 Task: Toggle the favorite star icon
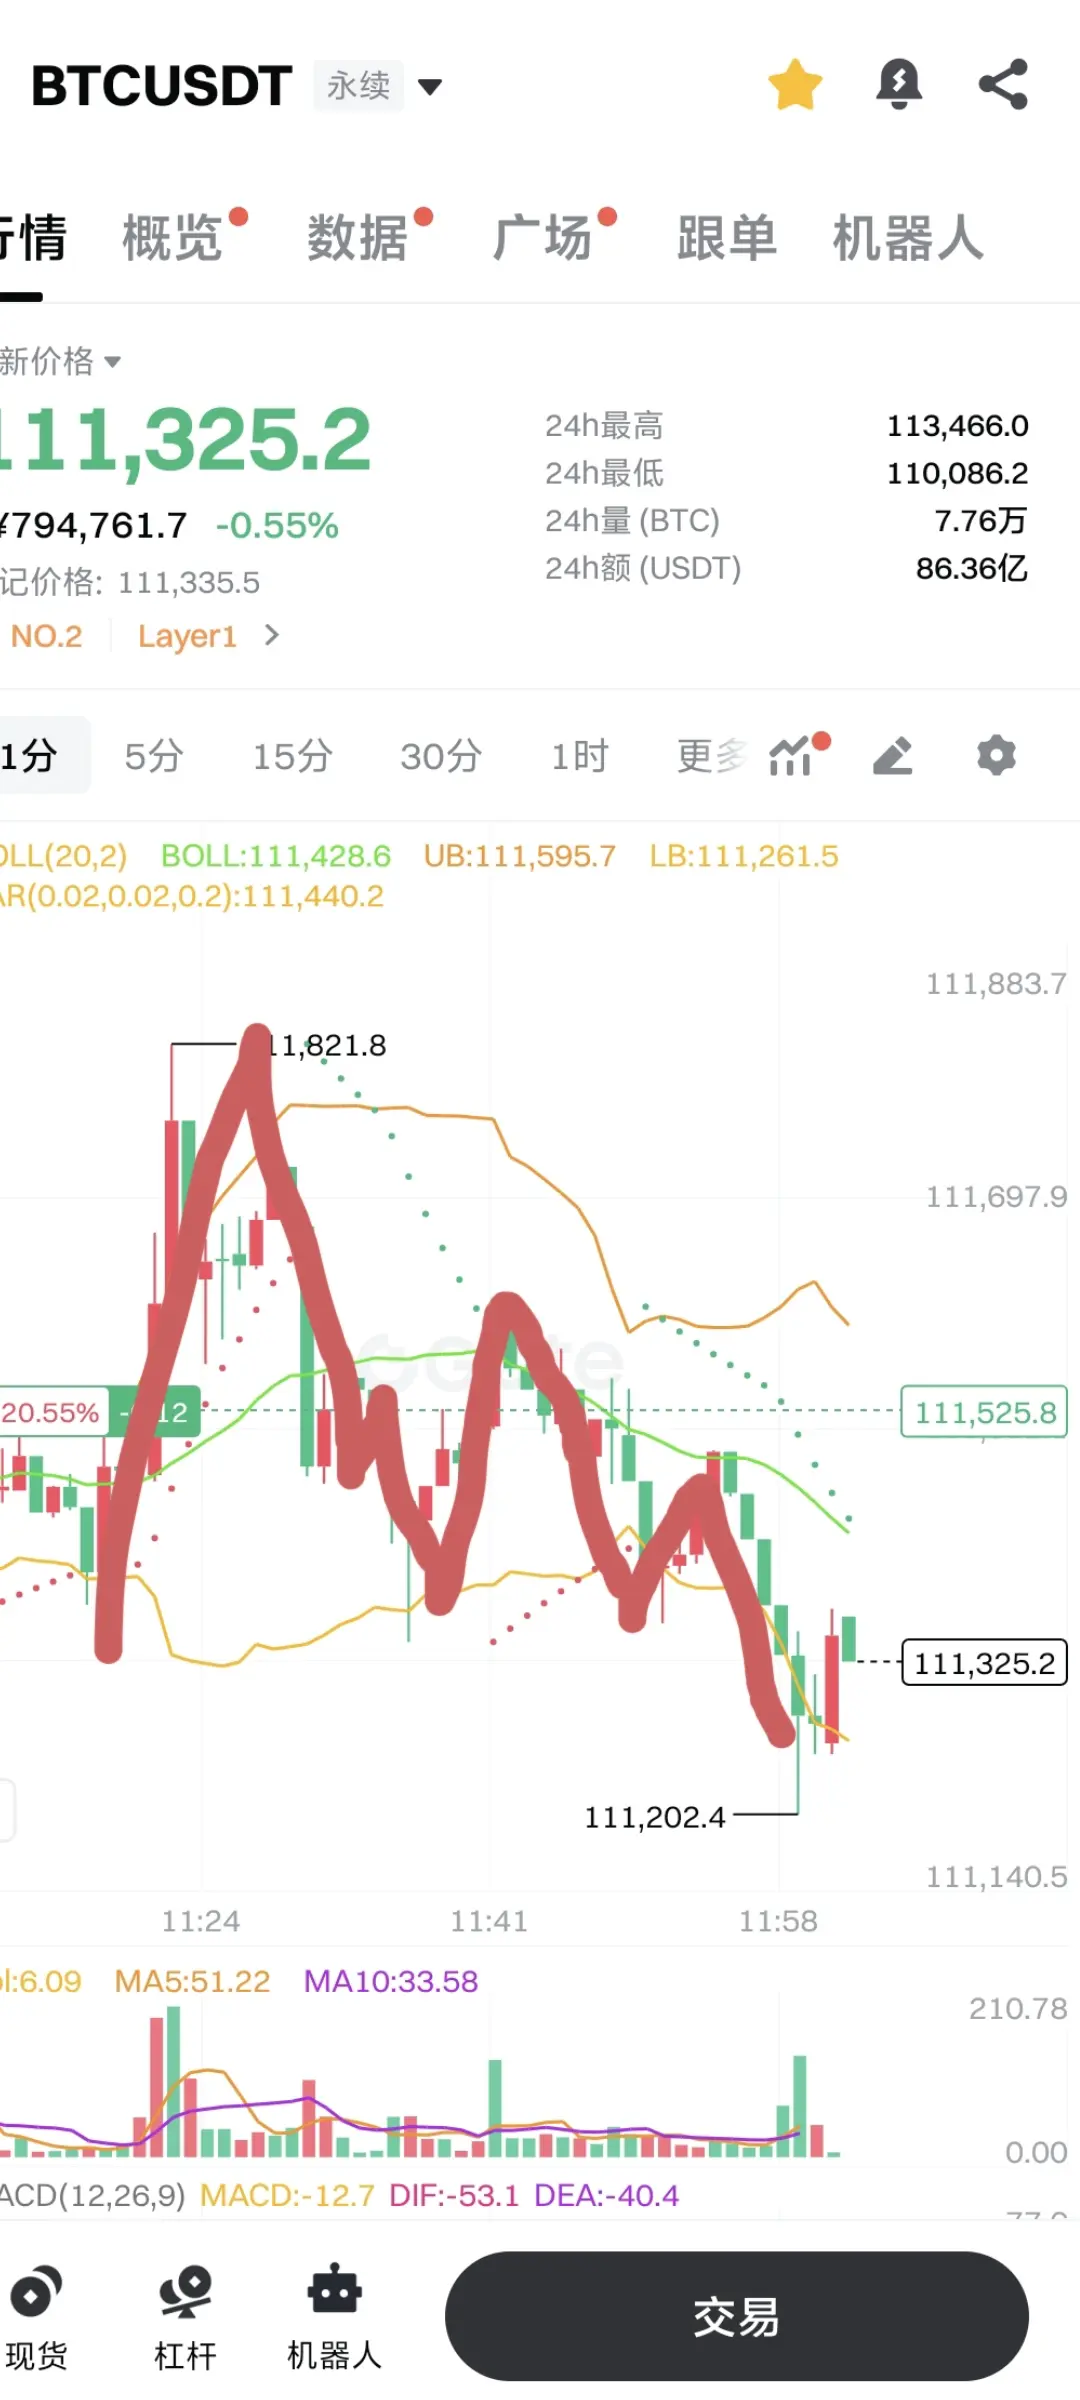pyautogui.click(x=795, y=85)
